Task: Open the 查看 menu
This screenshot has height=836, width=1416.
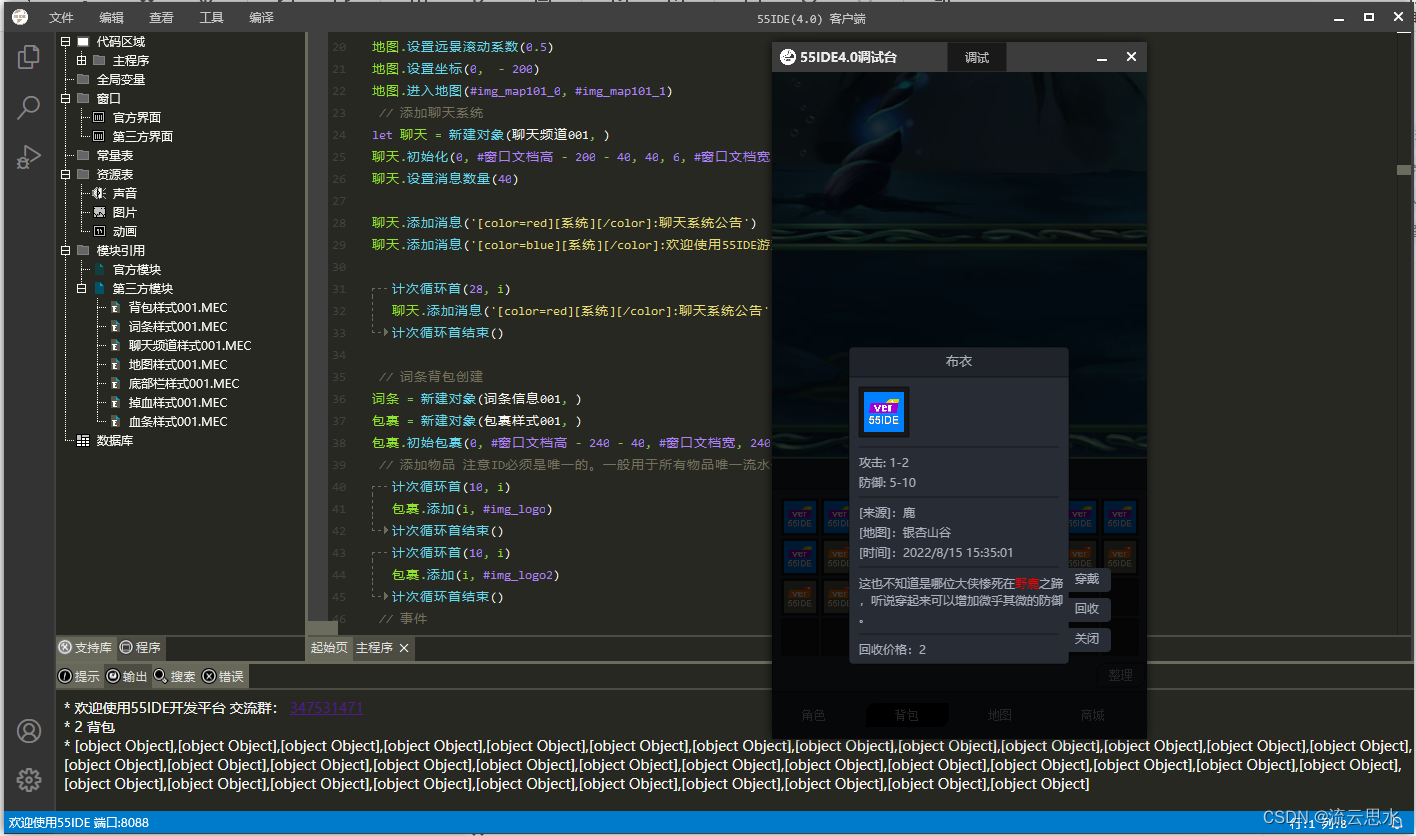Action: point(161,17)
